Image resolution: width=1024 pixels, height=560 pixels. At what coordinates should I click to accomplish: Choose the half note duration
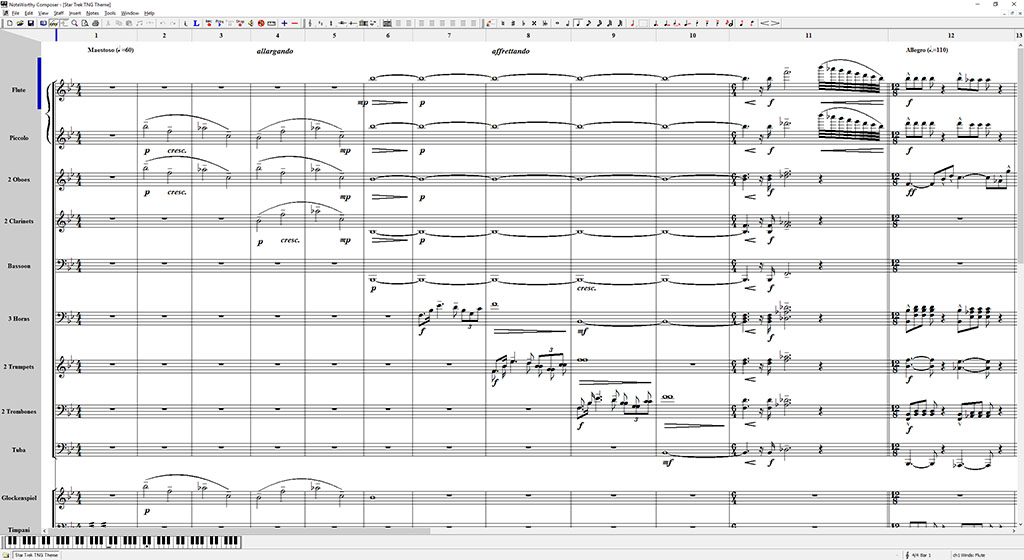(x=568, y=23)
